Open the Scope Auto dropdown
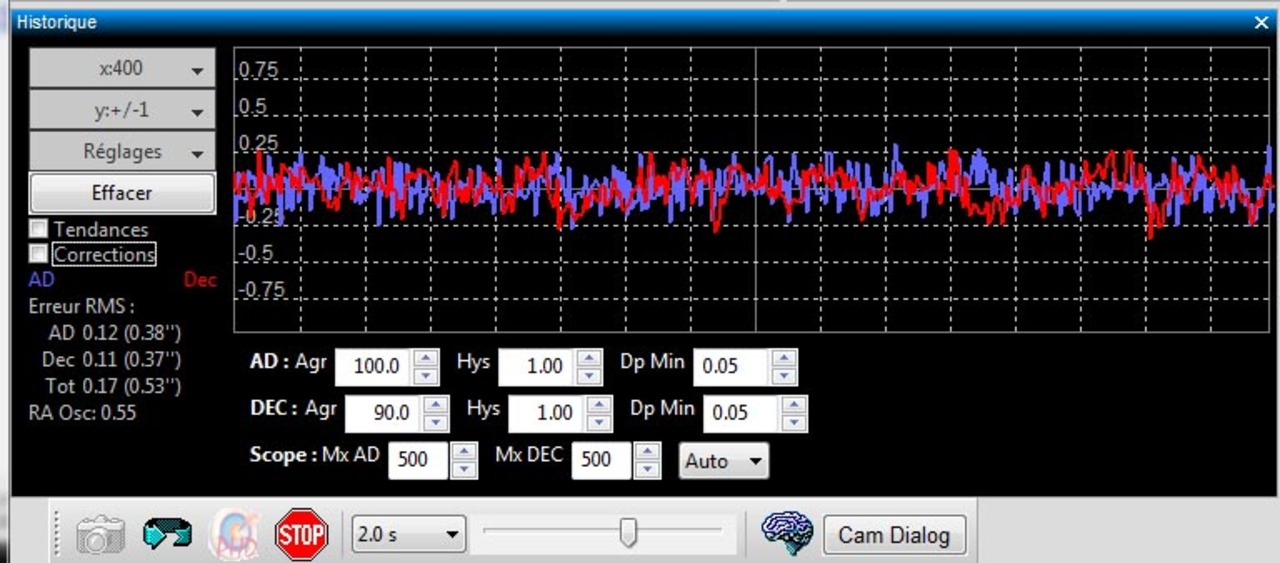The image size is (1280, 563). (724, 461)
